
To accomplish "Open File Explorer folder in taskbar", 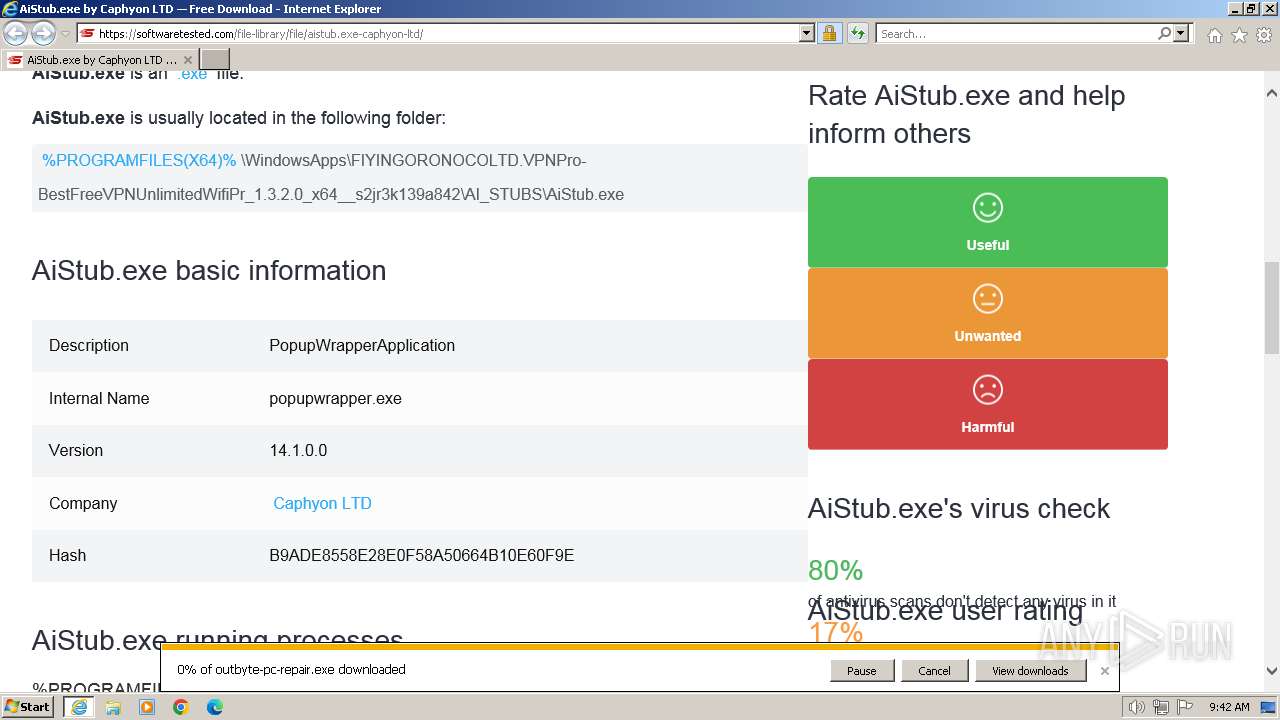I will coord(113,707).
